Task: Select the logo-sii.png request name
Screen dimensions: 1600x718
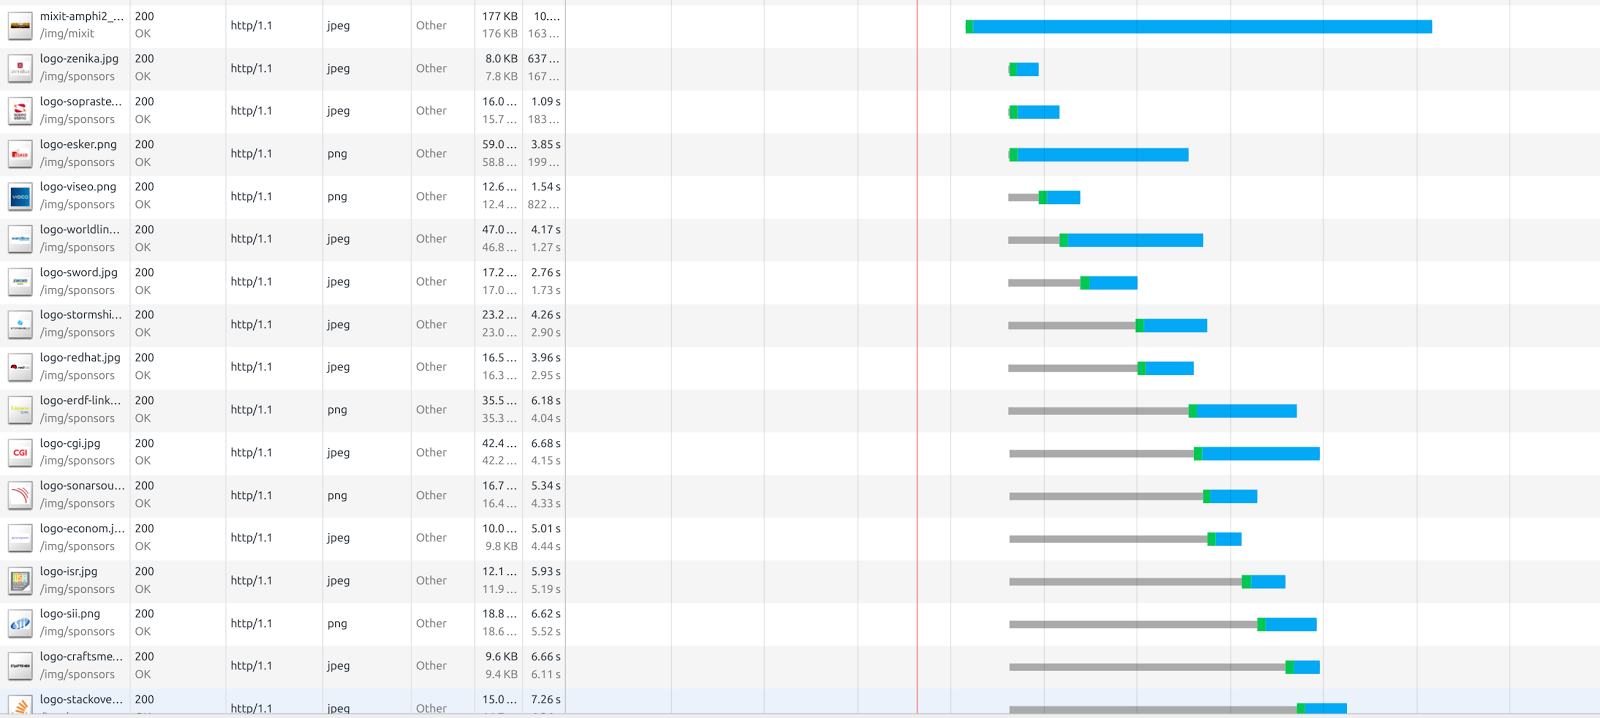Action: tap(70, 614)
